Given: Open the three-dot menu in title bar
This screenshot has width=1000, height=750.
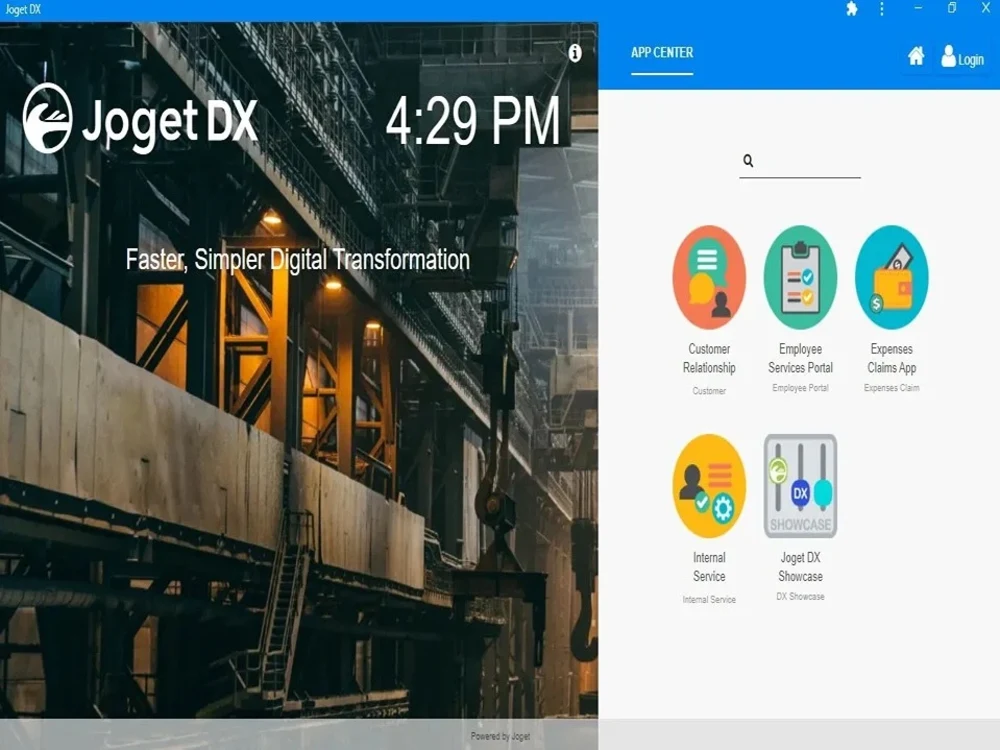Looking at the screenshot, I should click(882, 9).
